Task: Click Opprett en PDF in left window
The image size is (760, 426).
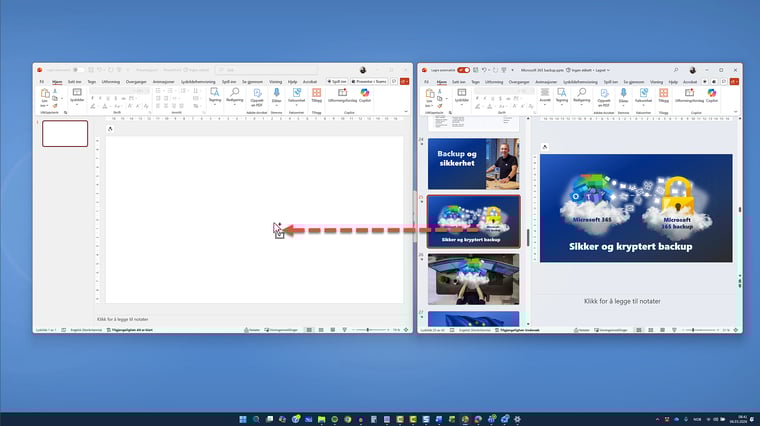Action: pyautogui.click(x=257, y=97)
